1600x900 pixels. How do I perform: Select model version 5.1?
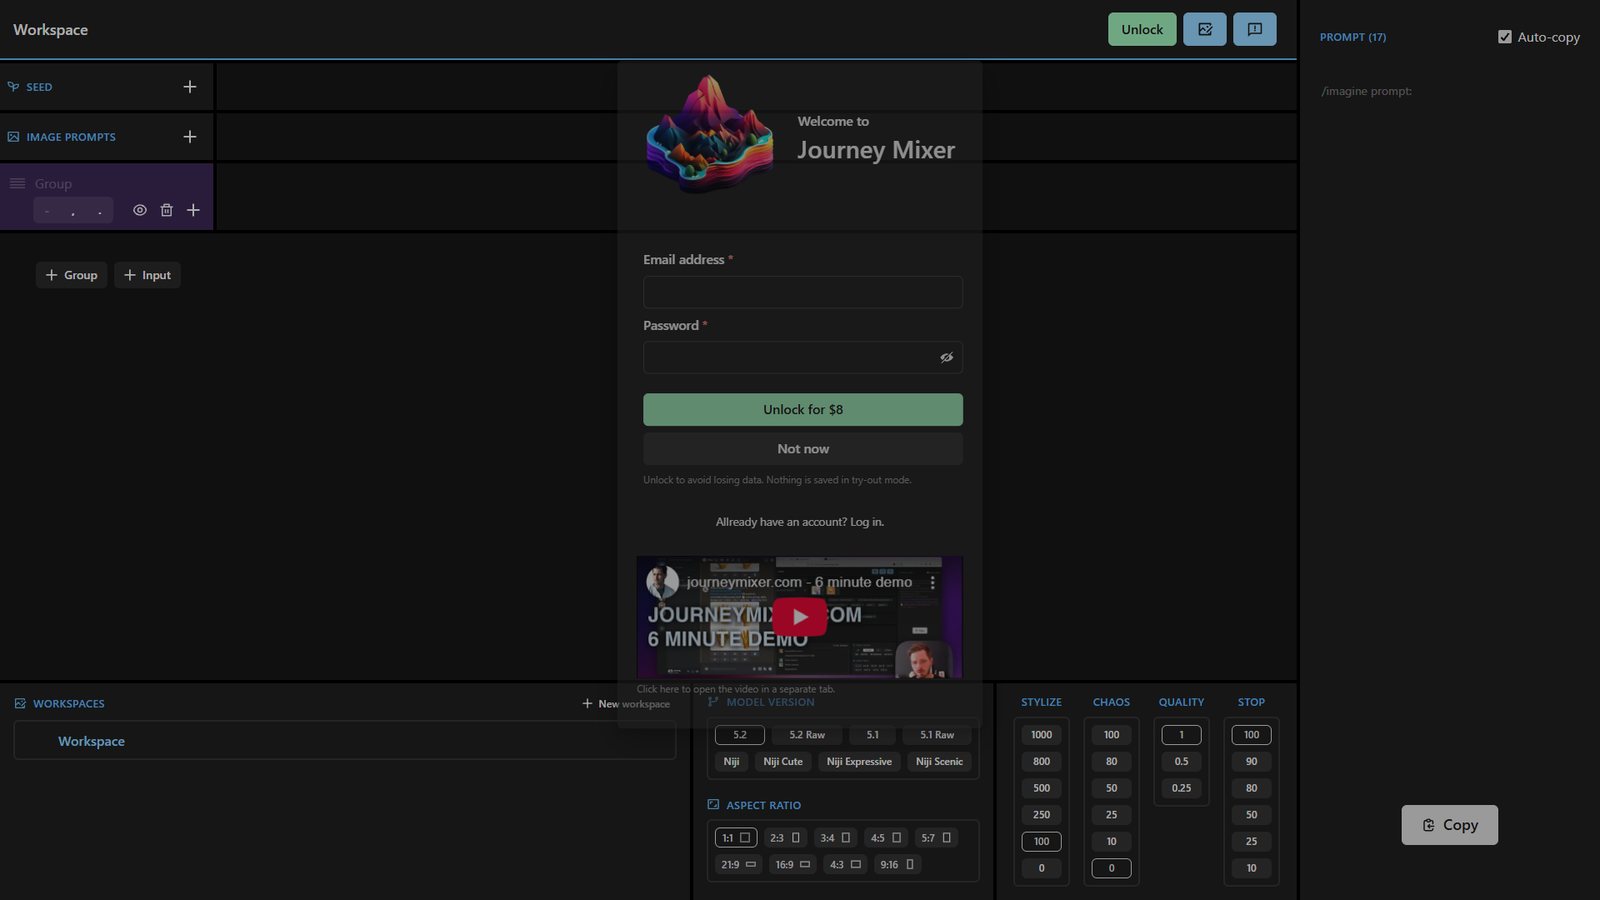click(x=873, y=735)
